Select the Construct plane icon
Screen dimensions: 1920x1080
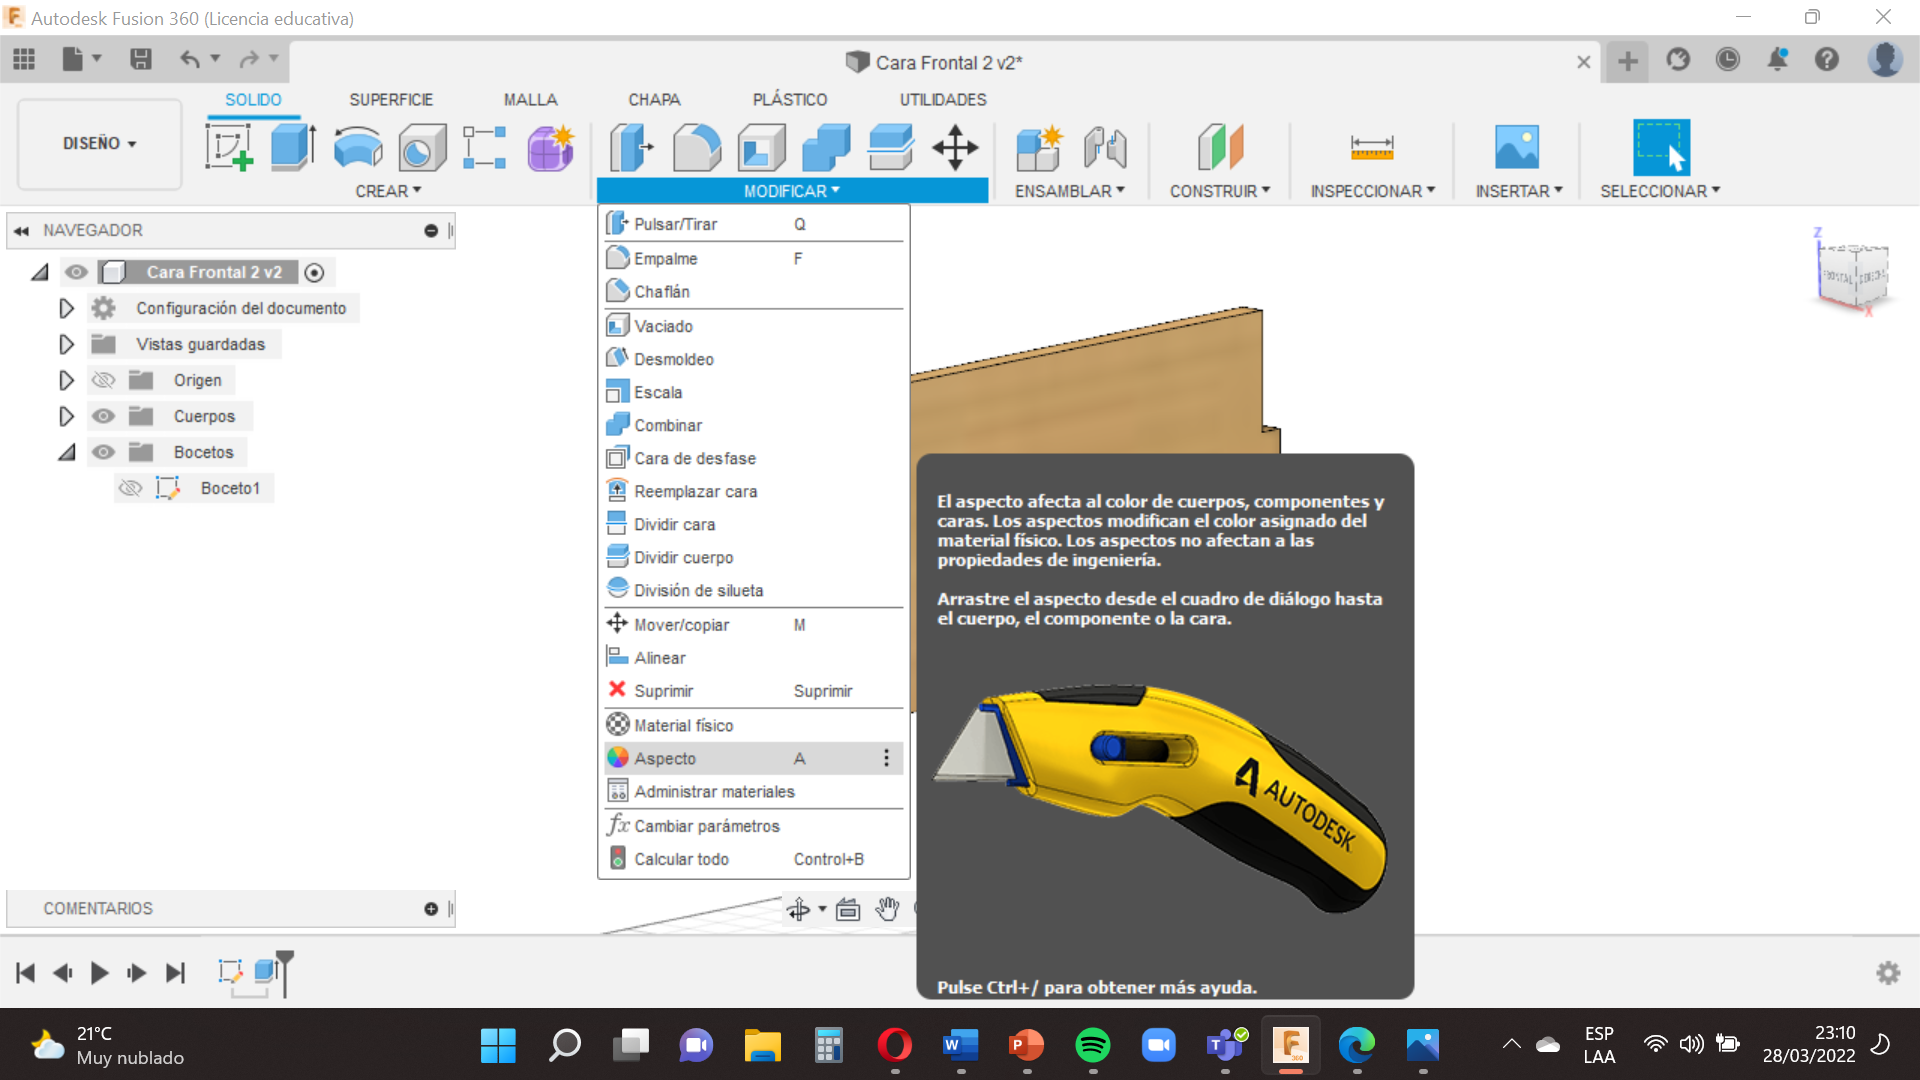coord(1220,148)
